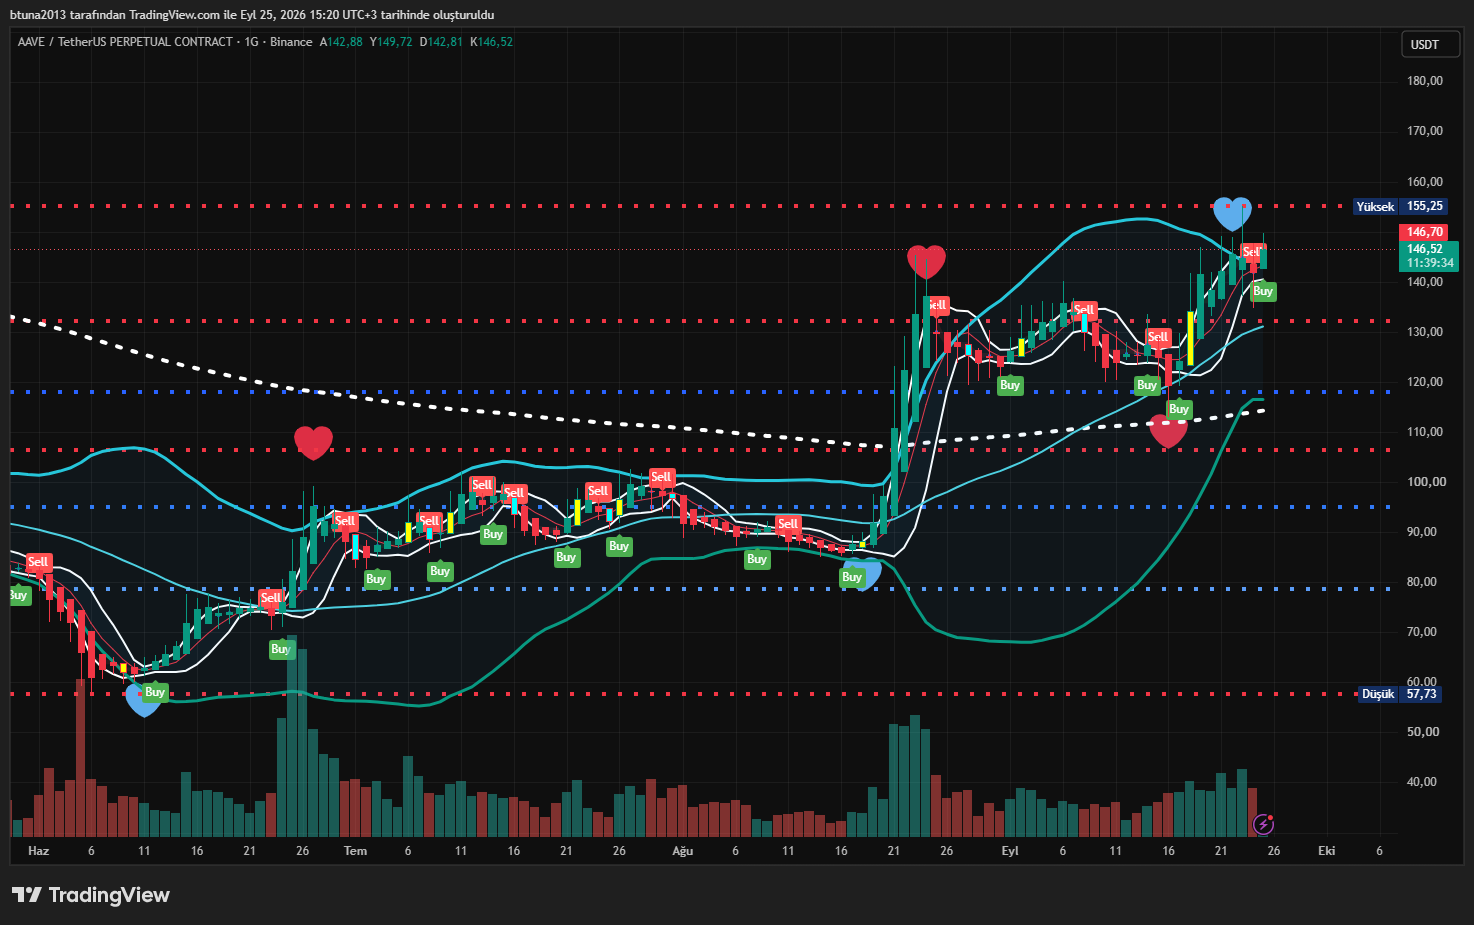Click the Düşük 57,73 price label

click(1400, 694)
